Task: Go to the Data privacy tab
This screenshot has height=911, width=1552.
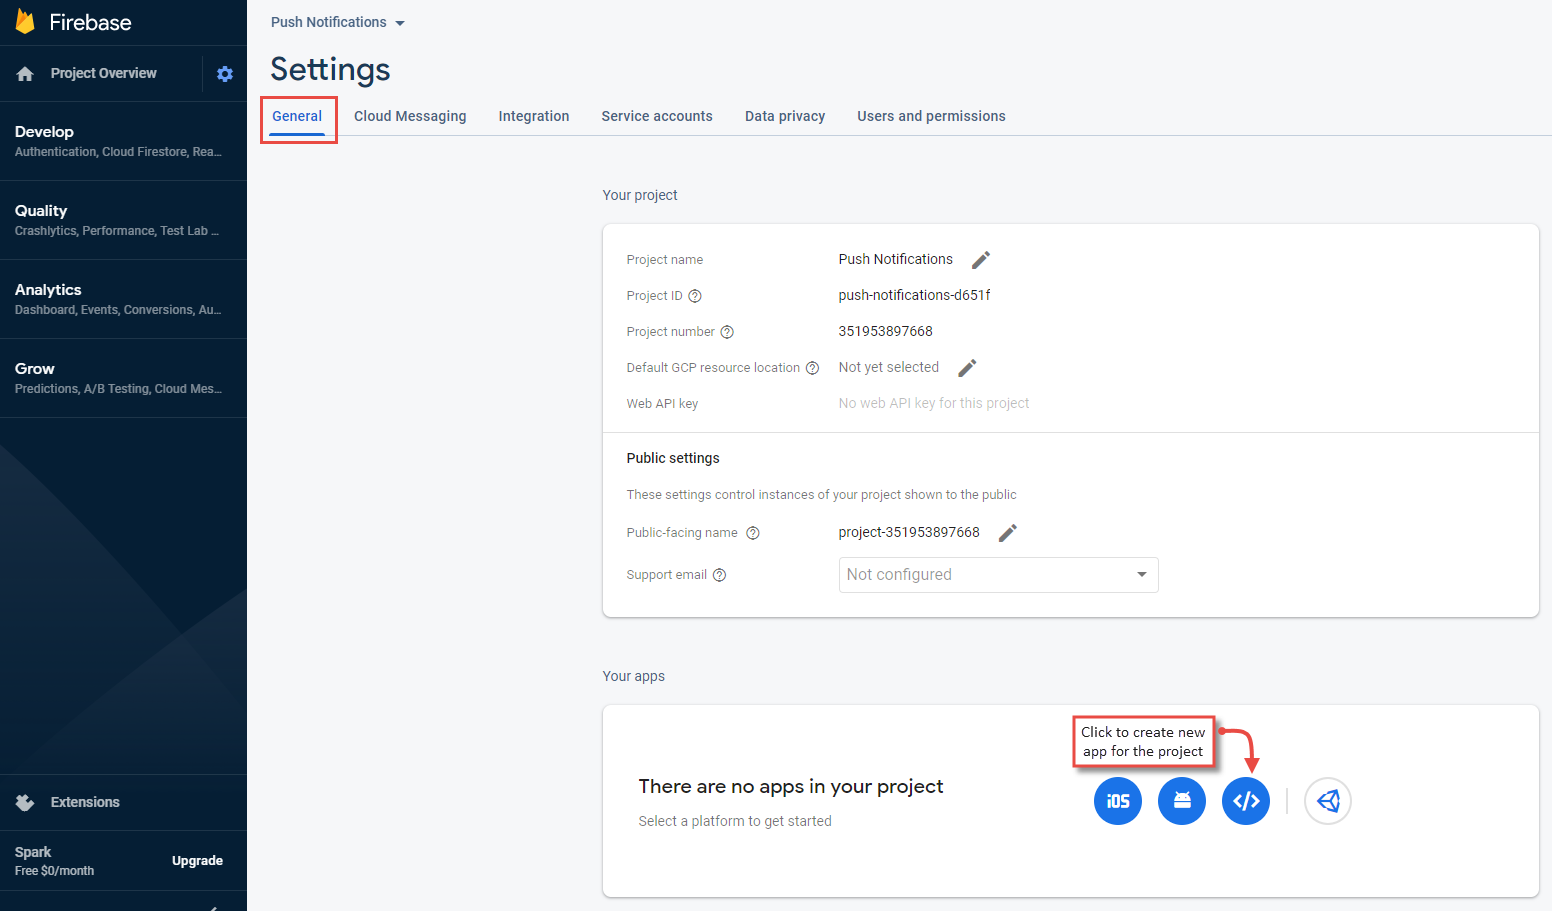Action: pyautogui.click(x=785, y=116)
